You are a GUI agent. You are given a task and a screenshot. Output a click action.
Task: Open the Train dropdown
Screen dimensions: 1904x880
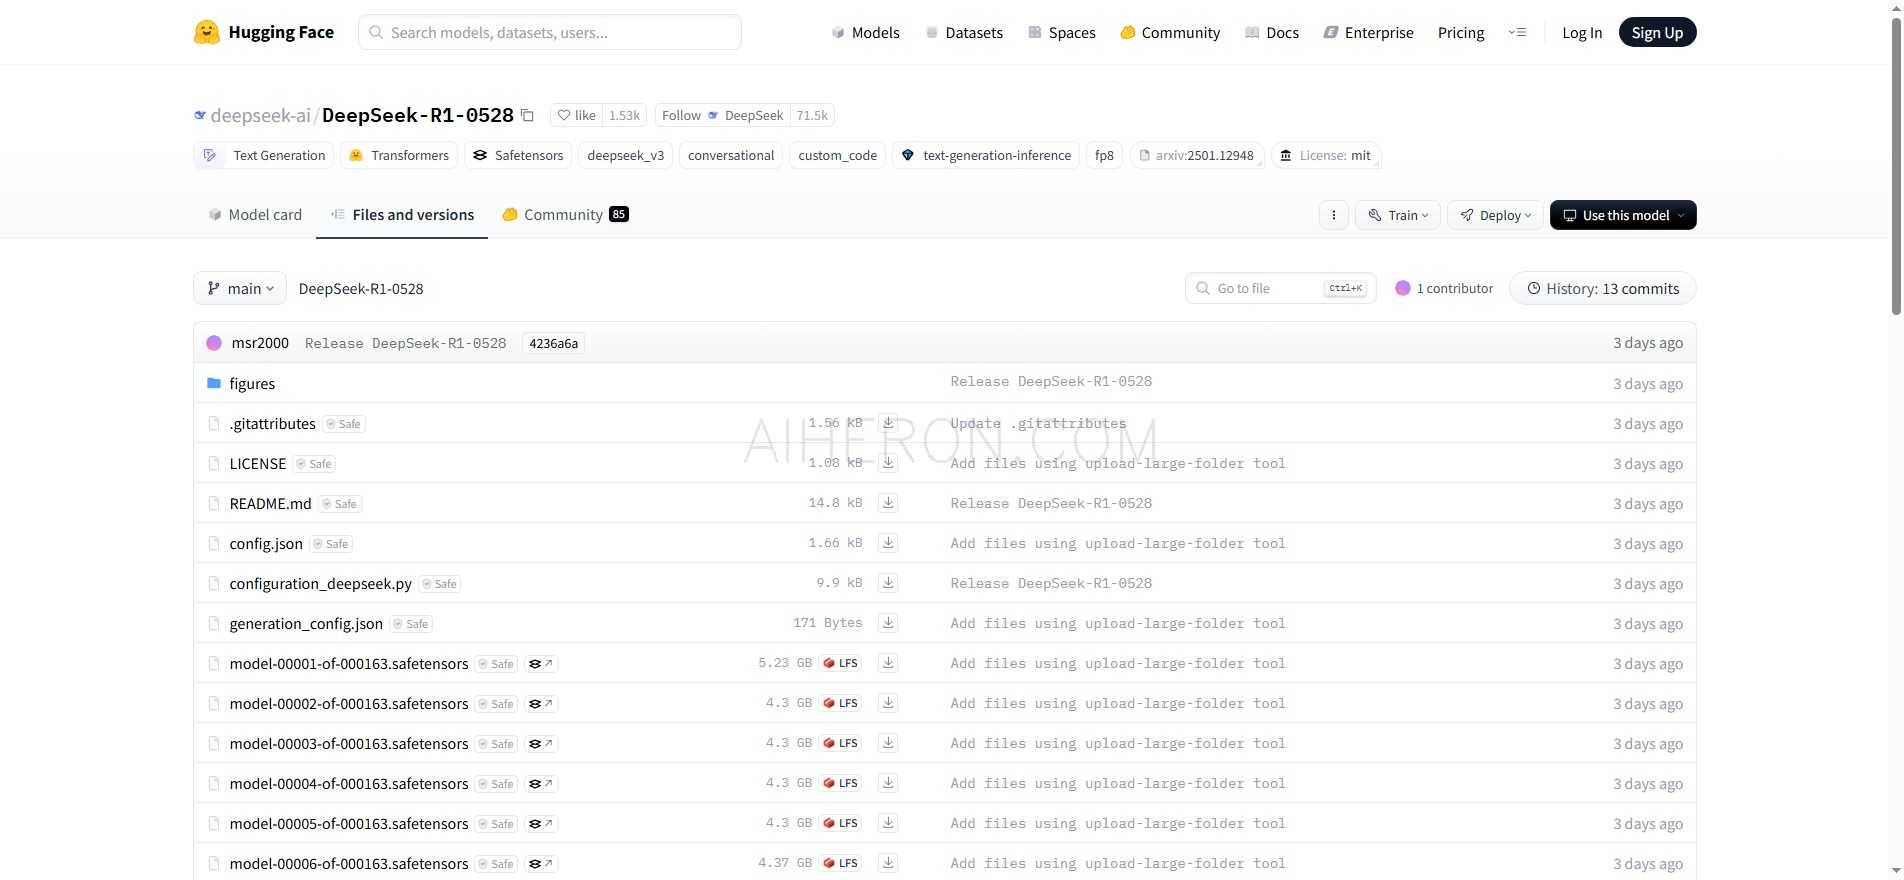point(1397,215)
